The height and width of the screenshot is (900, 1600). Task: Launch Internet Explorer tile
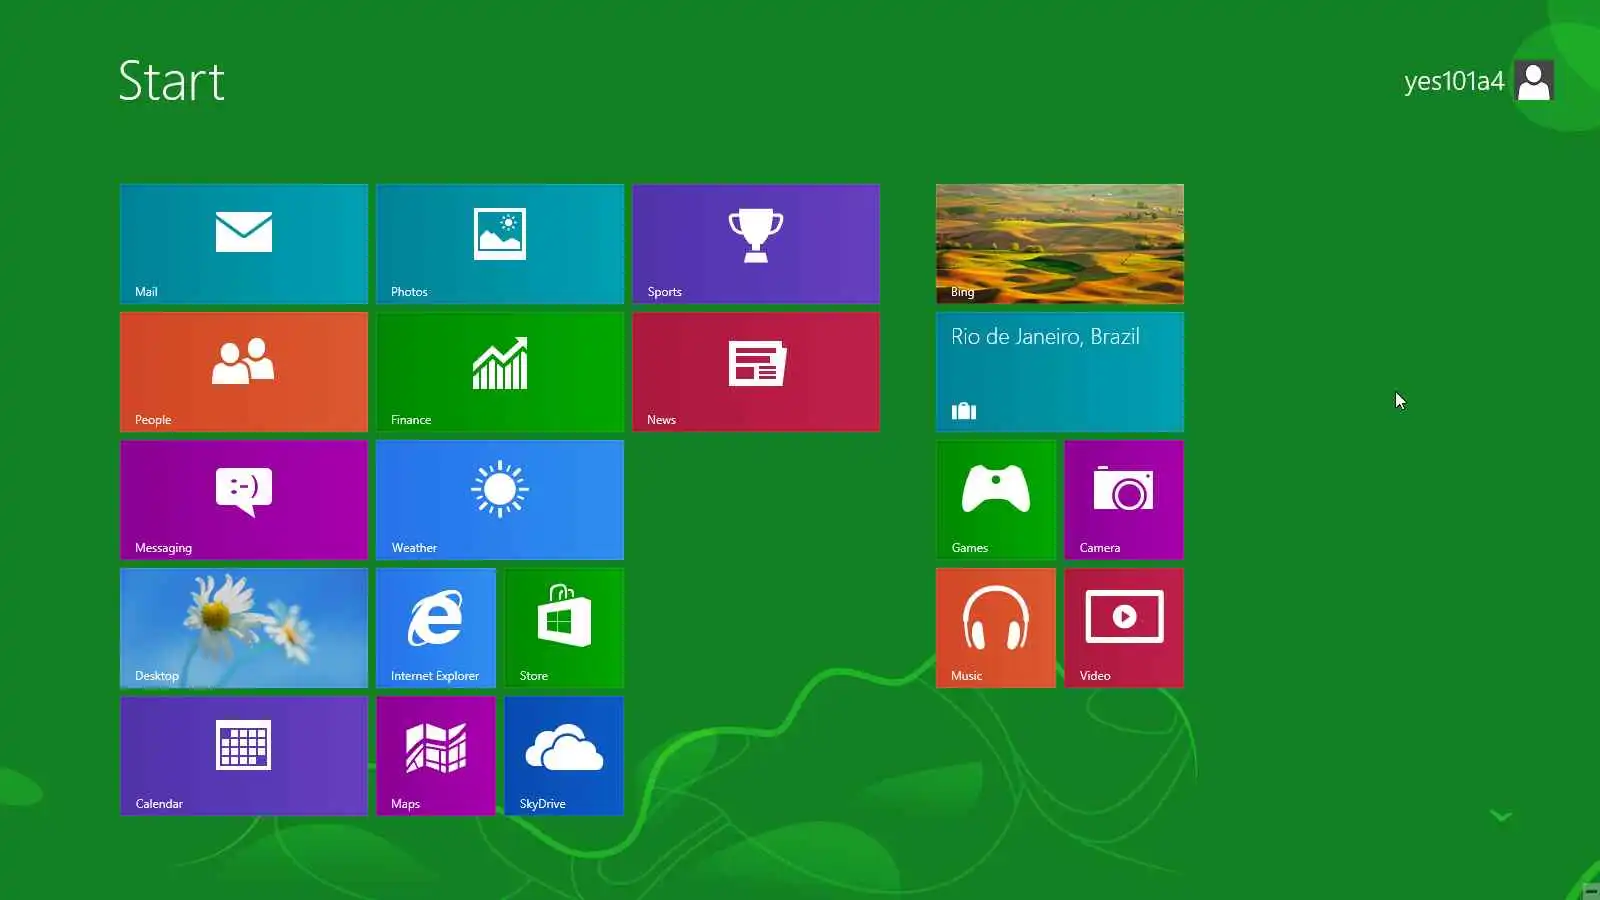436,628
